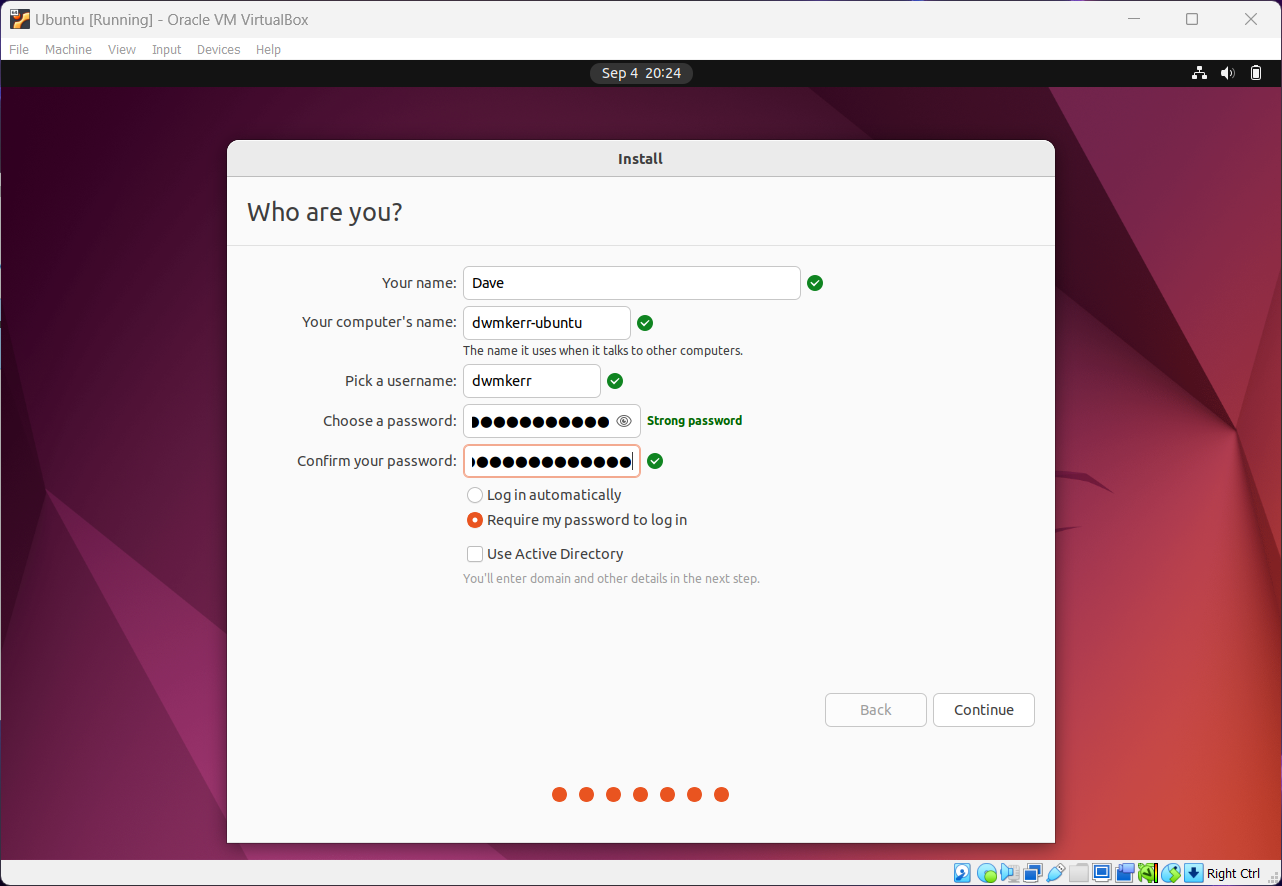This screenshot has height=886, width=1282.
Task: Open the Machine menu
Action: [68, 49]
